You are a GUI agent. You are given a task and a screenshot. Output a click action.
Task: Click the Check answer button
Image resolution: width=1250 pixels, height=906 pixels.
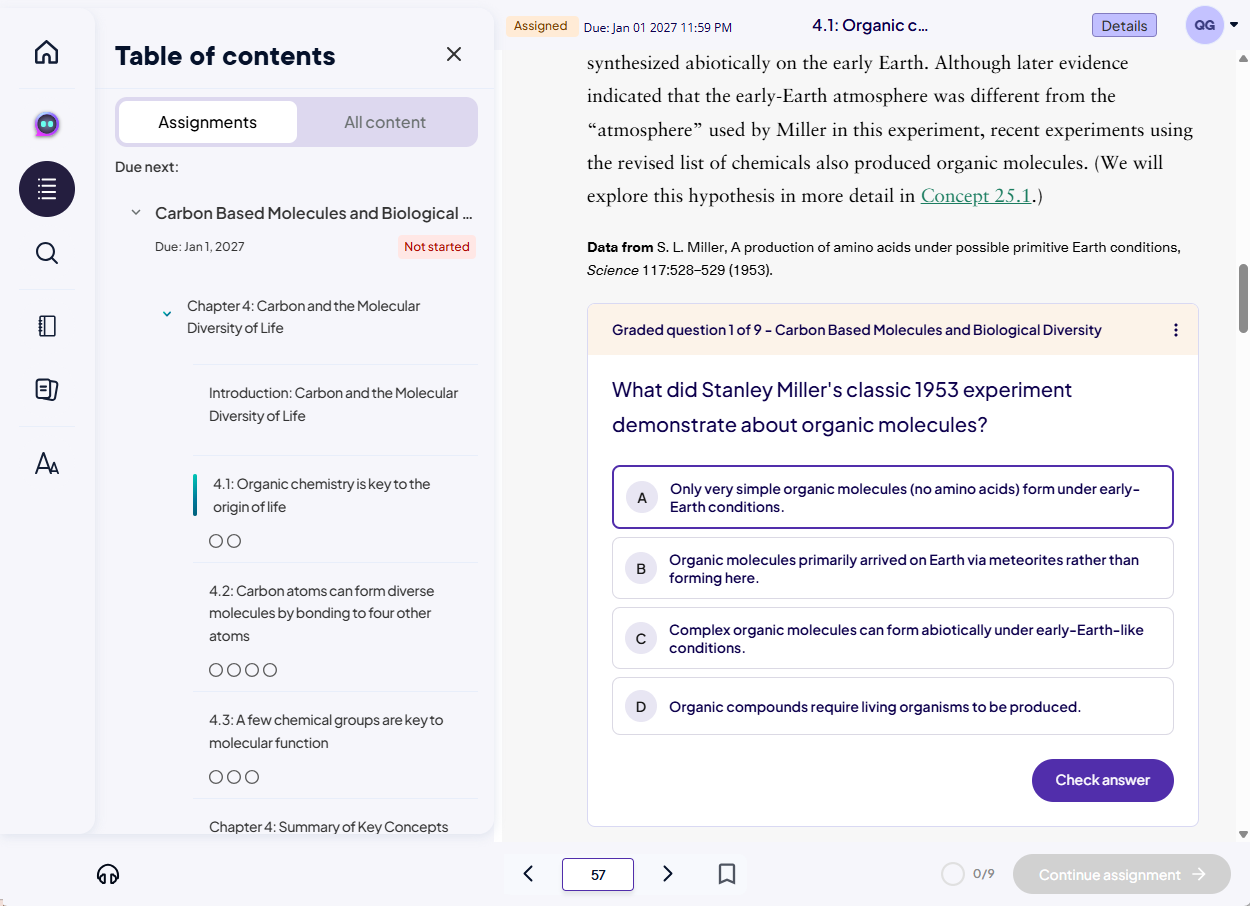pos(1102,780)
